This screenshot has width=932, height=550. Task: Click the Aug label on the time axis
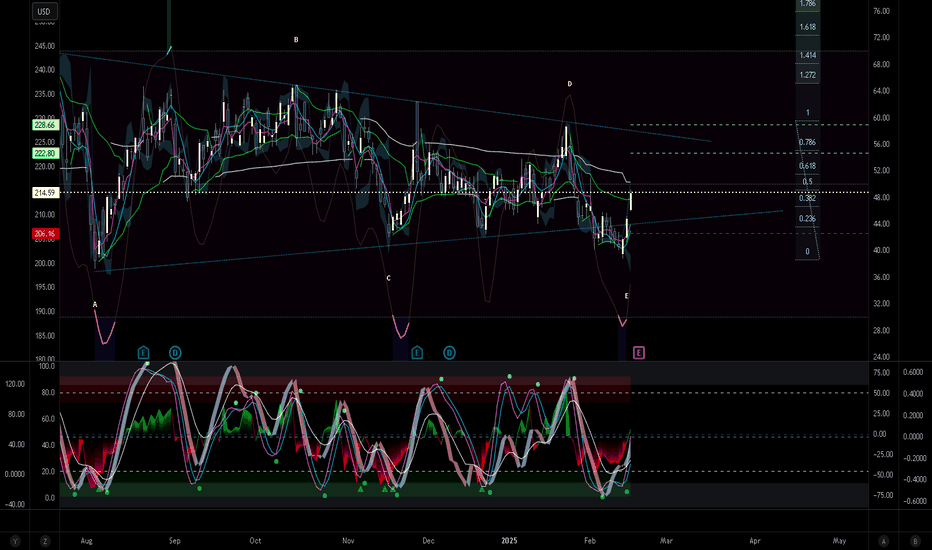[87, 540]
